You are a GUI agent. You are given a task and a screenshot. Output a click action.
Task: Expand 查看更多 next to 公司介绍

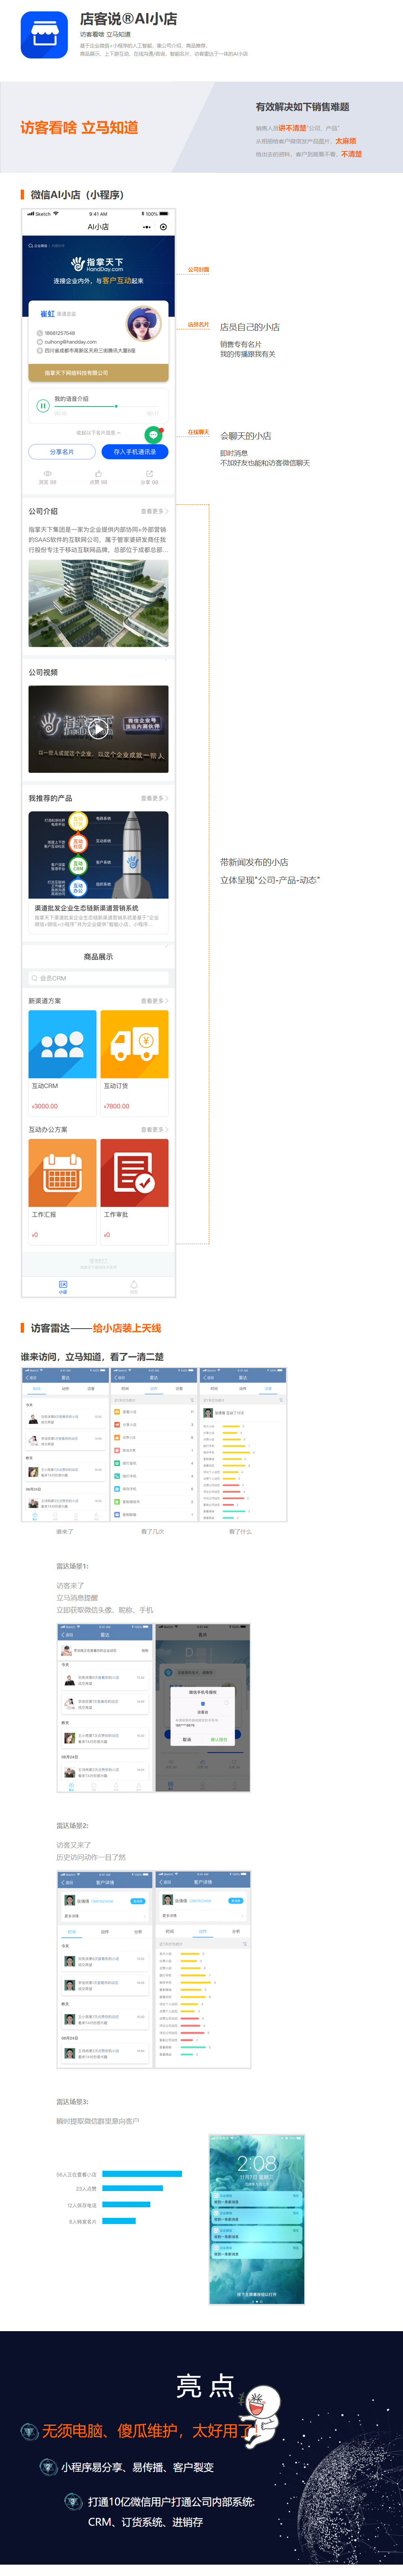[x=153, y=511]
